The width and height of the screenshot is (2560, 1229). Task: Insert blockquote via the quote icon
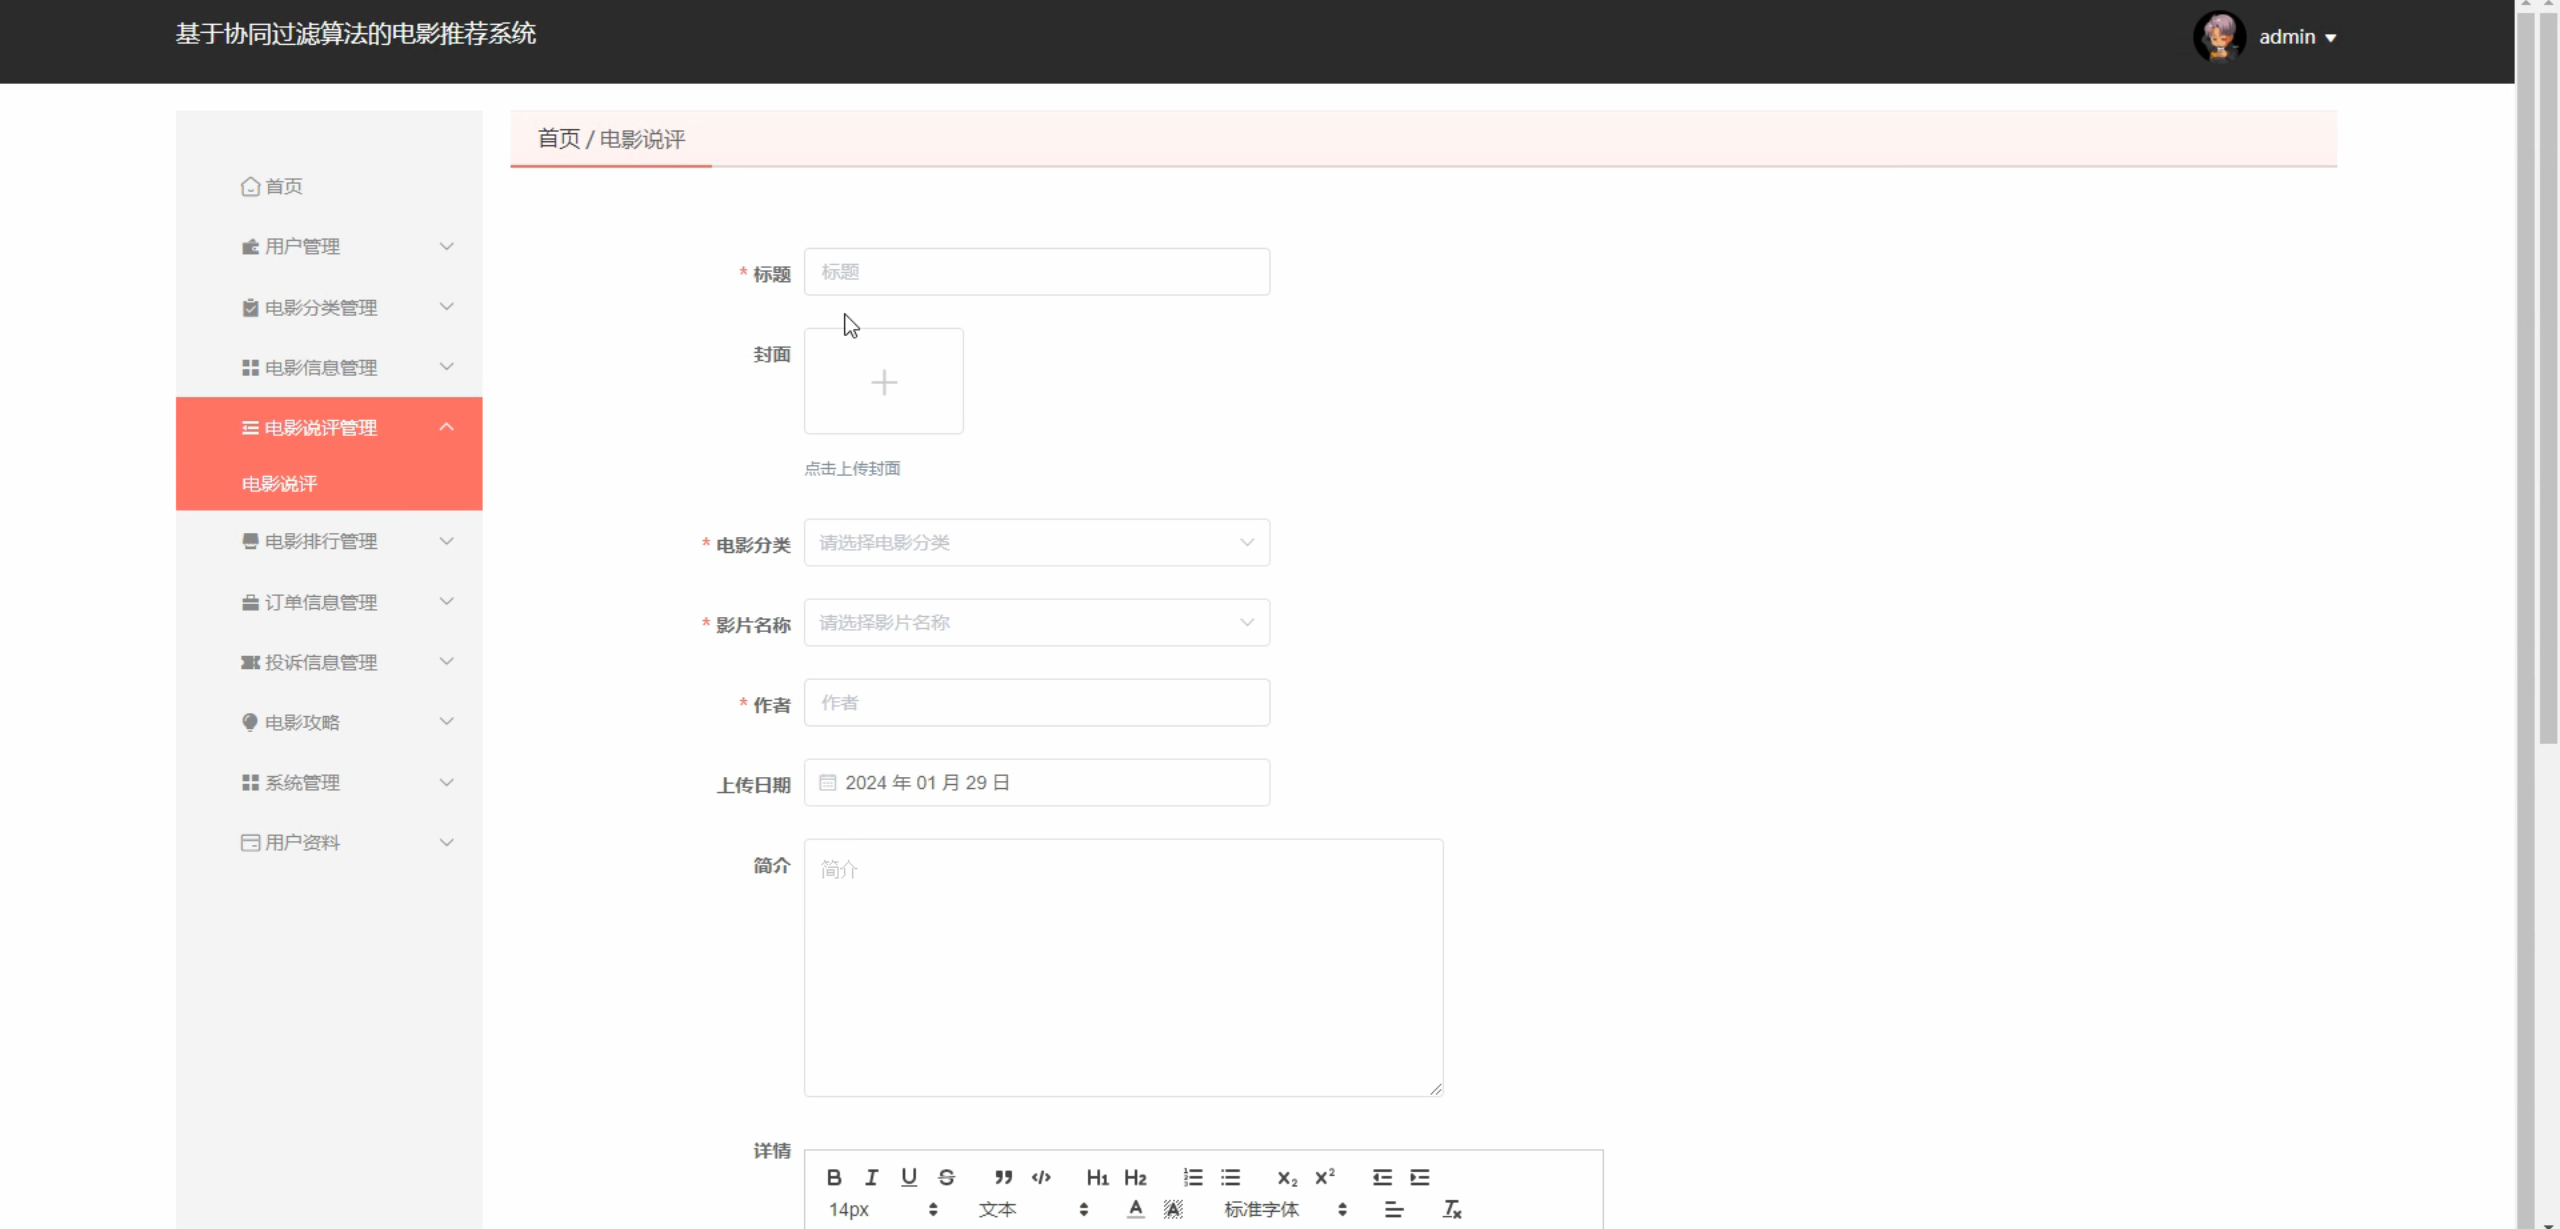click(1003, 1177)
